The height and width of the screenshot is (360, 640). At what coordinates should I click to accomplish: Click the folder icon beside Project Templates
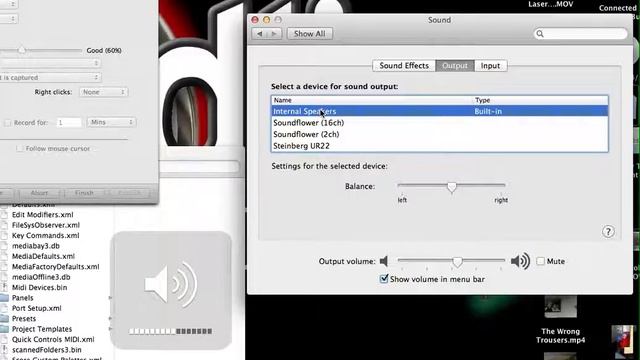(4, 329)
